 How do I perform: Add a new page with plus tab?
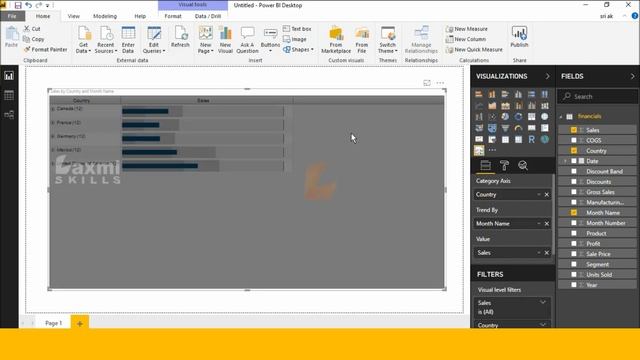[x=80, y=323]
